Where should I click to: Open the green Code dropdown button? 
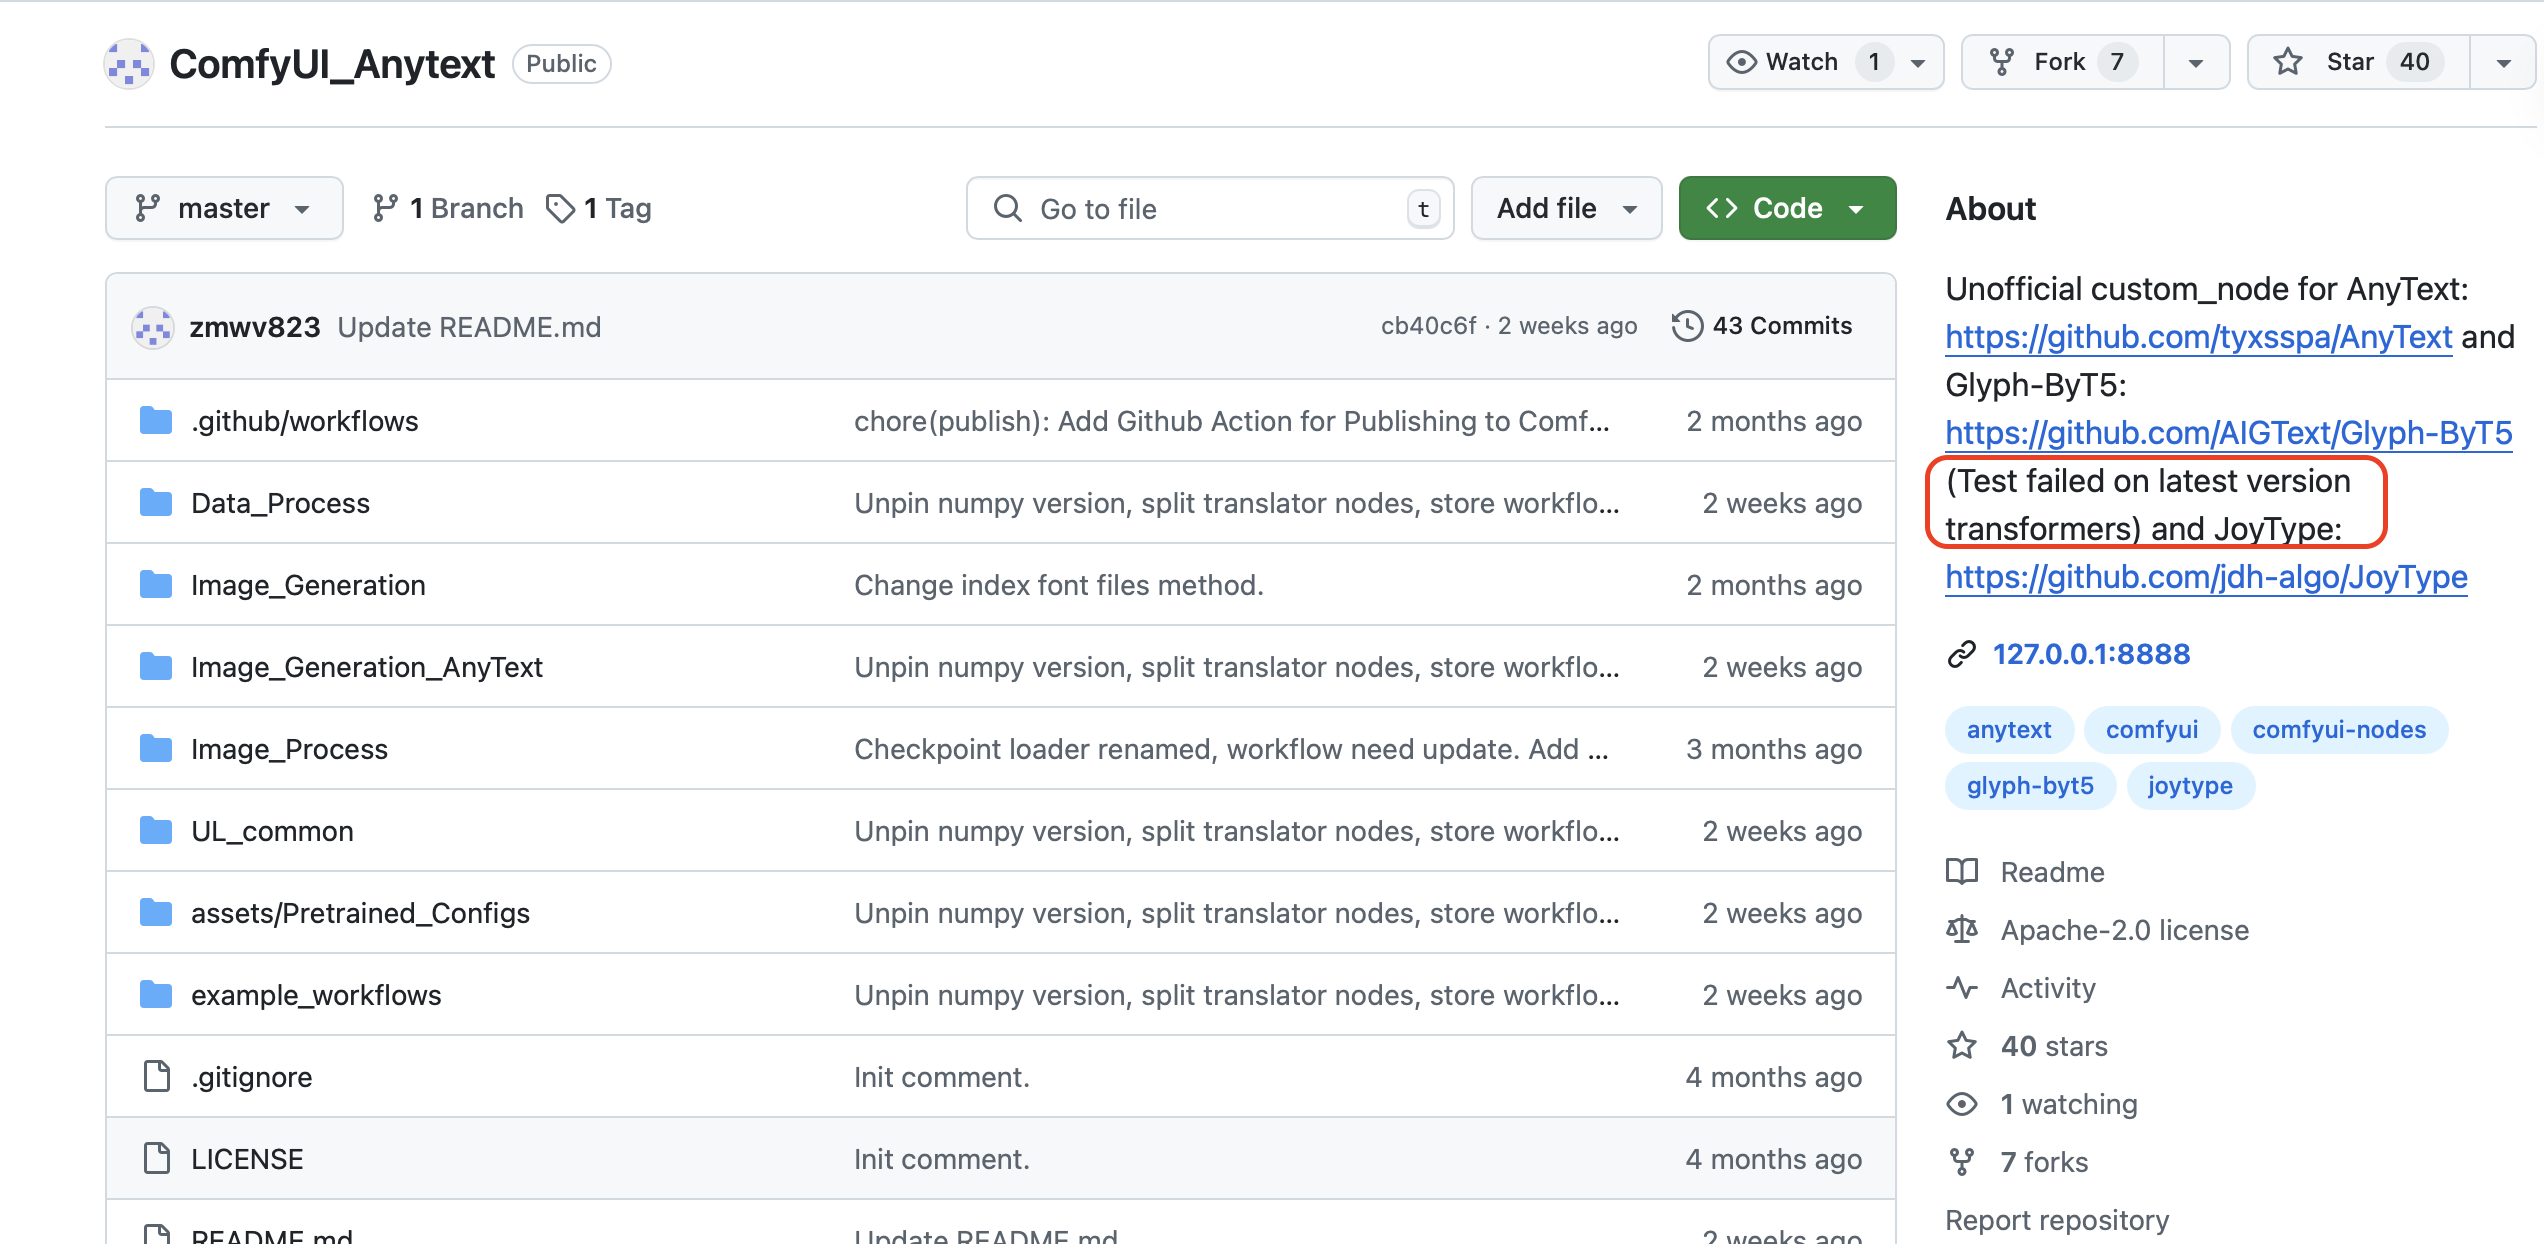coord(1787,208)
